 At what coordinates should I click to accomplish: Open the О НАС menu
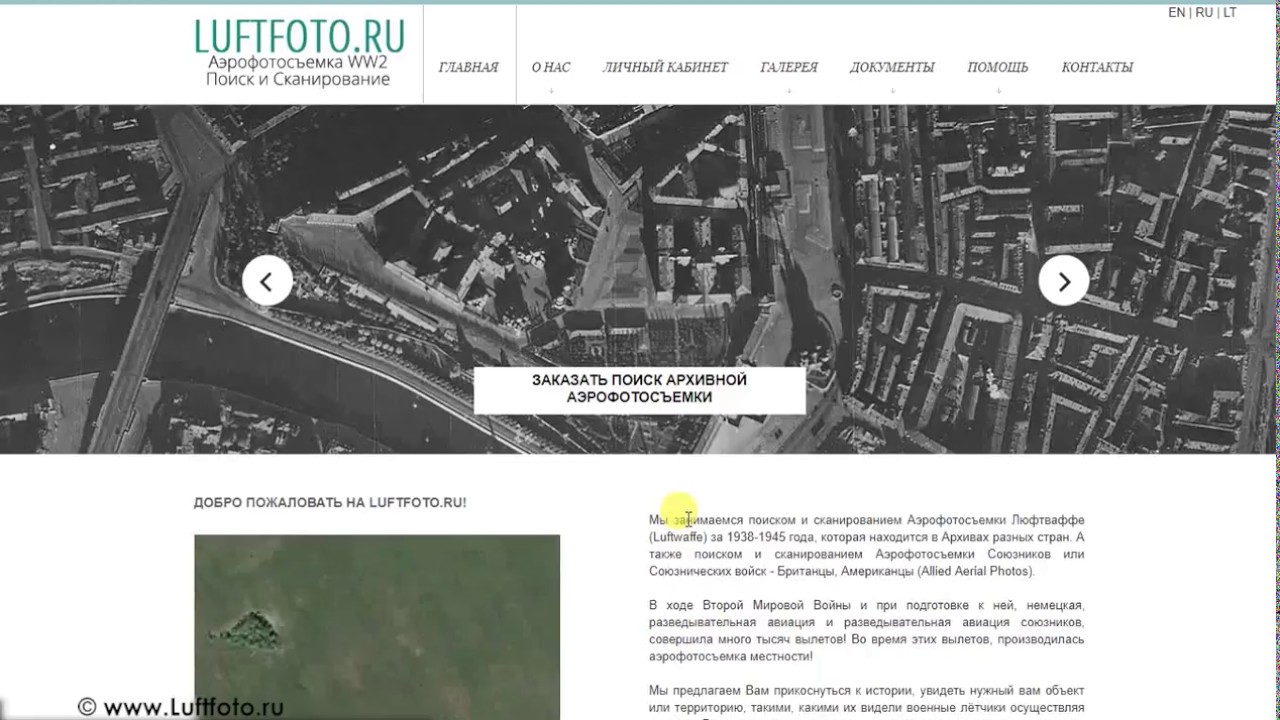[551, 67]
